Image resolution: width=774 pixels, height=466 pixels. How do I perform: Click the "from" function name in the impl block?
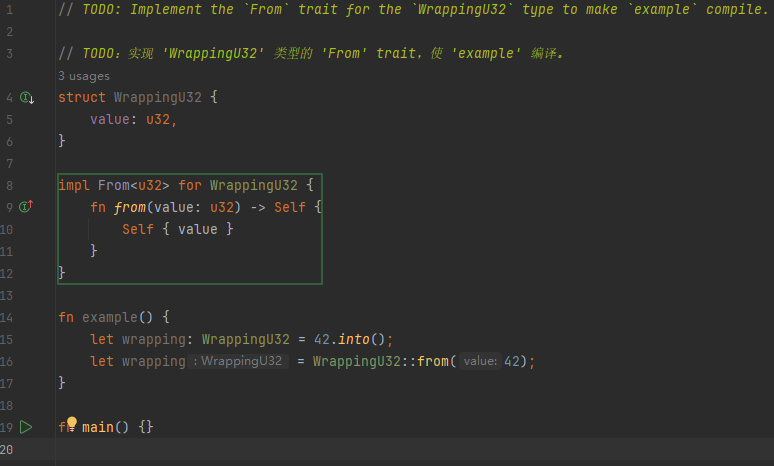130,207
